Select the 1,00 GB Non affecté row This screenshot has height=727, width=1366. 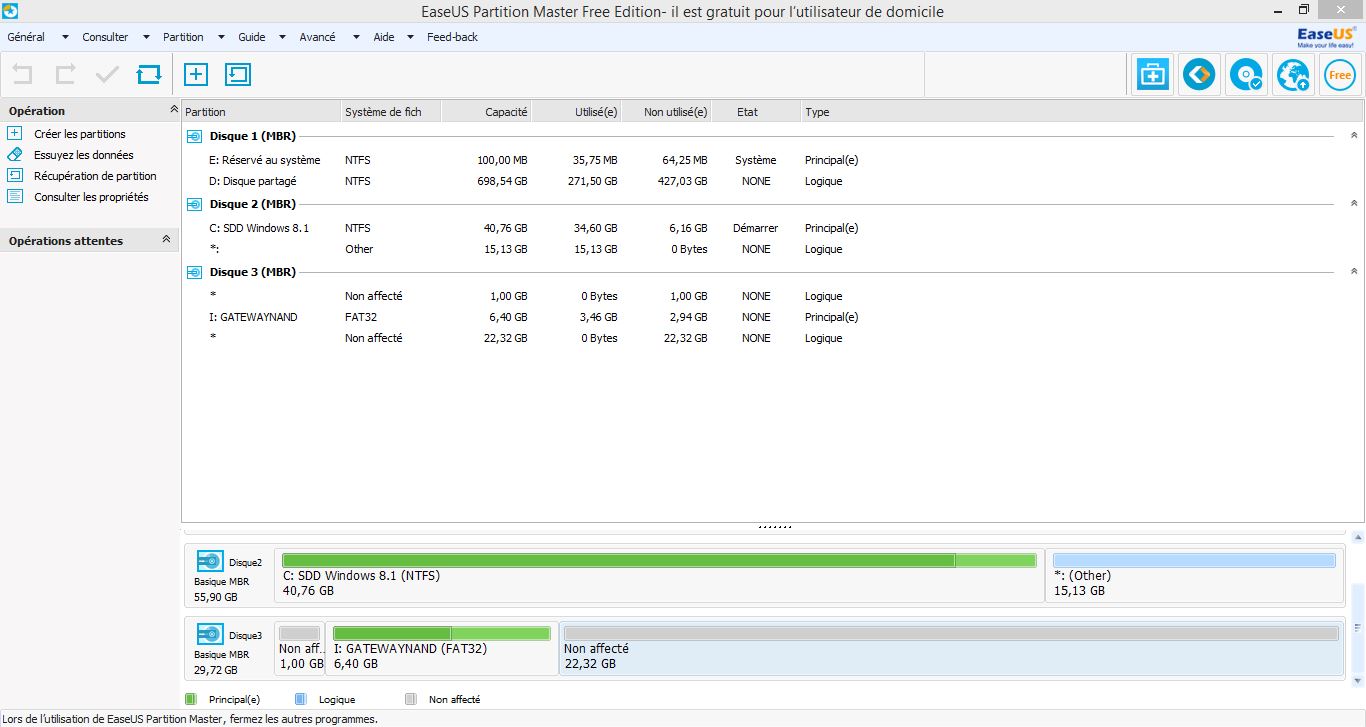(x=772, y=296)
